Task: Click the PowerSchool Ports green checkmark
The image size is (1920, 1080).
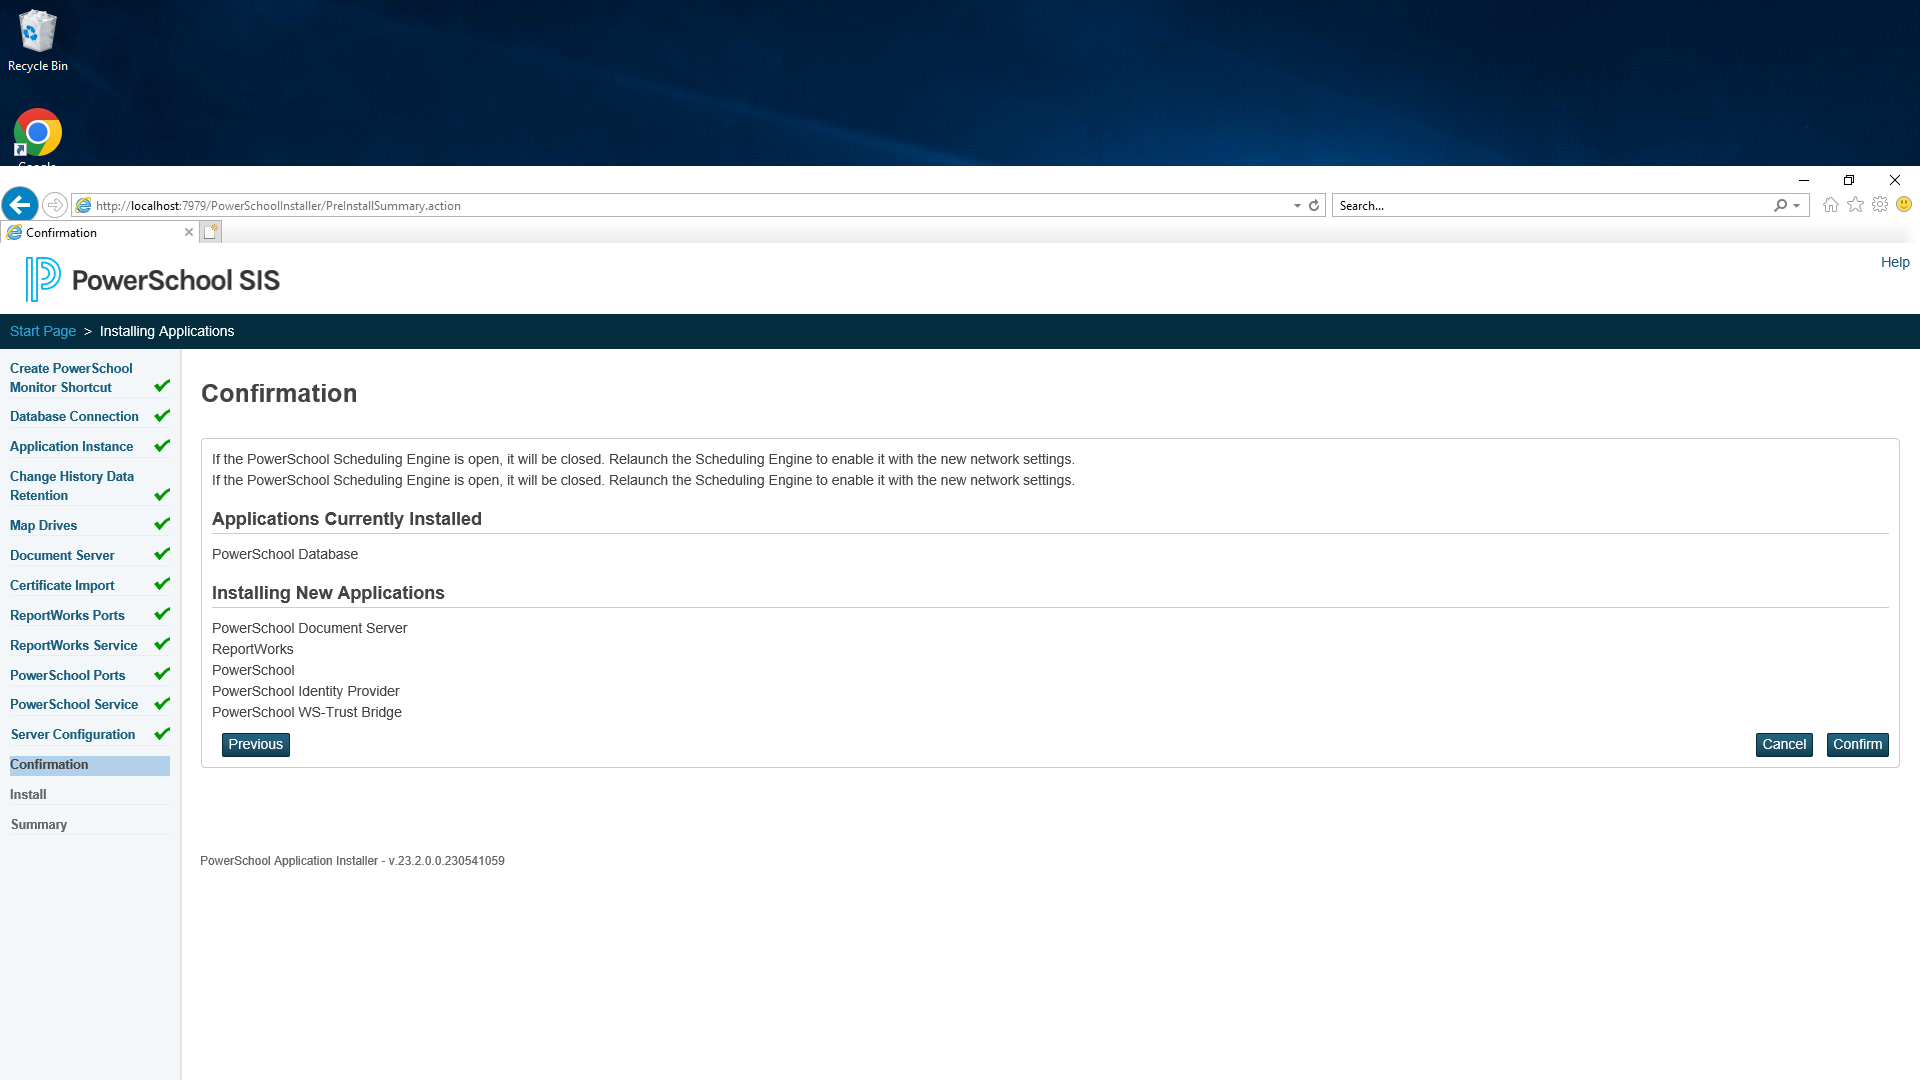Action: (x=162, y=674)
